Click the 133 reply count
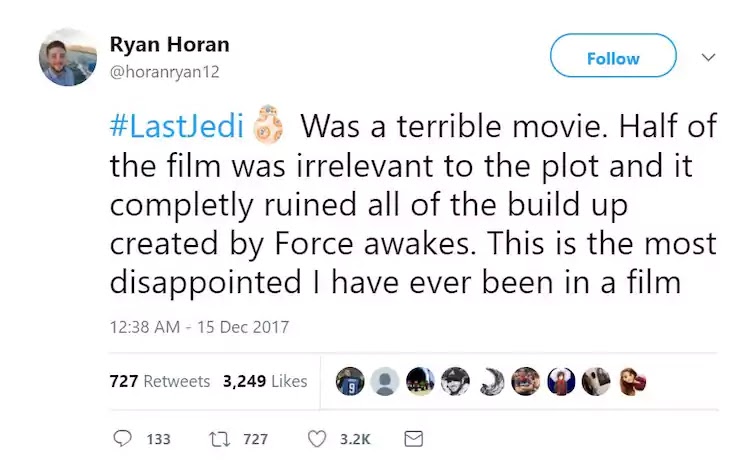Screen dimensions: 753x463 click(x=158, y=439)
